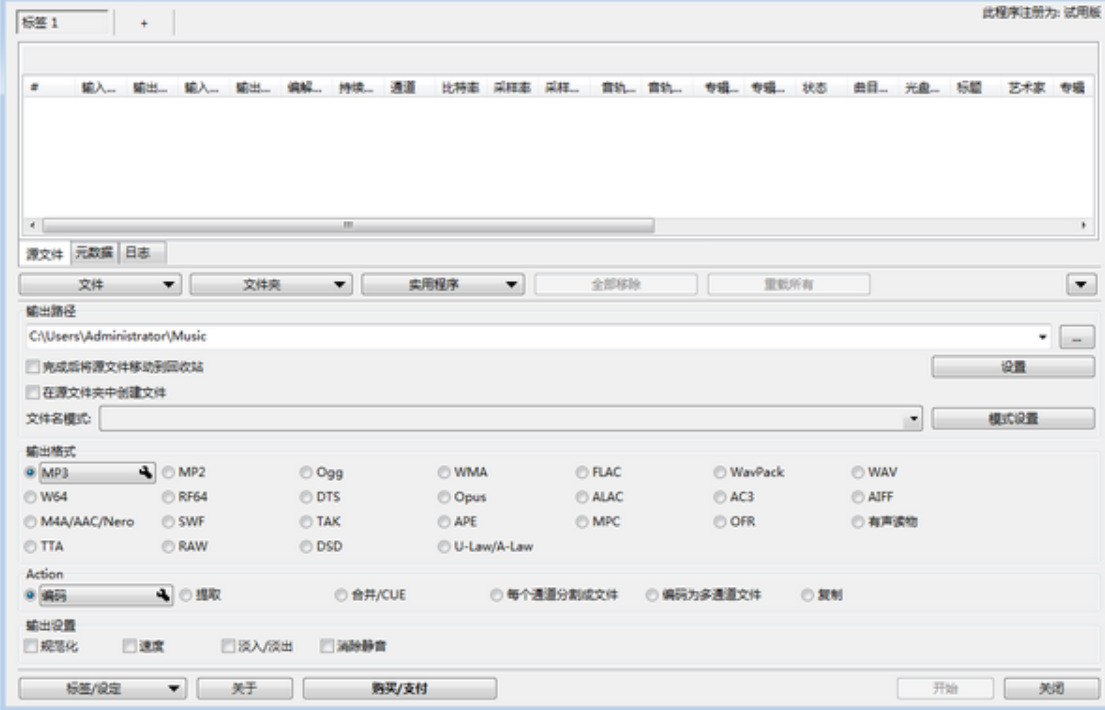This screenshot has width=1105, height=710.
Task: Choose the 复制 action
Action: [x=808, y=595]
